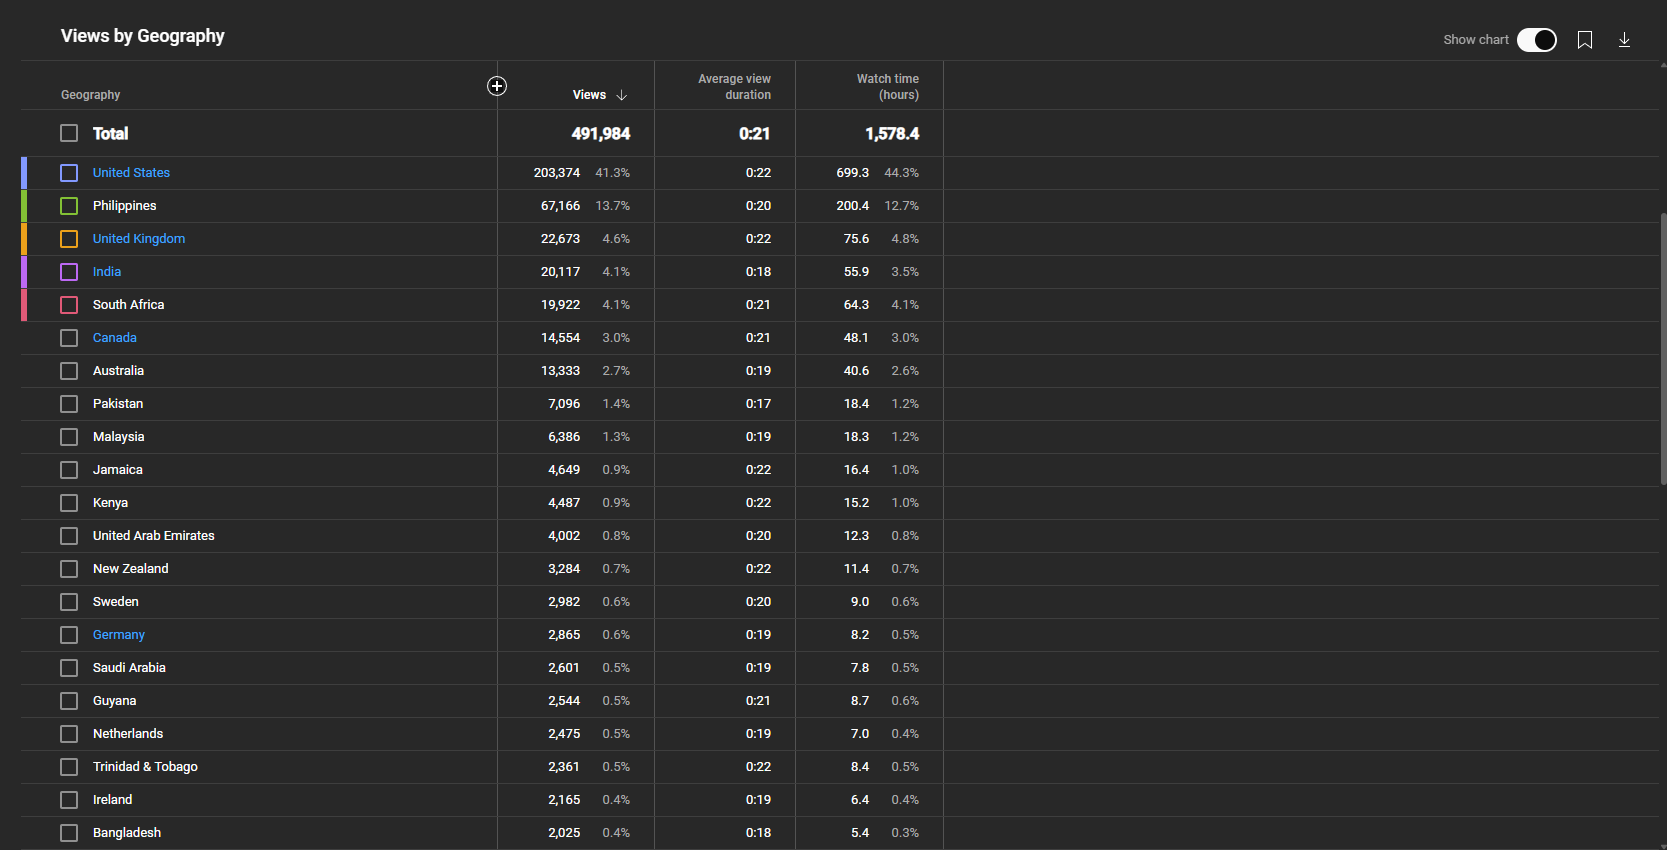Click the add metric plus icon
Viewport: 1667px width, 850px height.
click(x=497, y=86)
